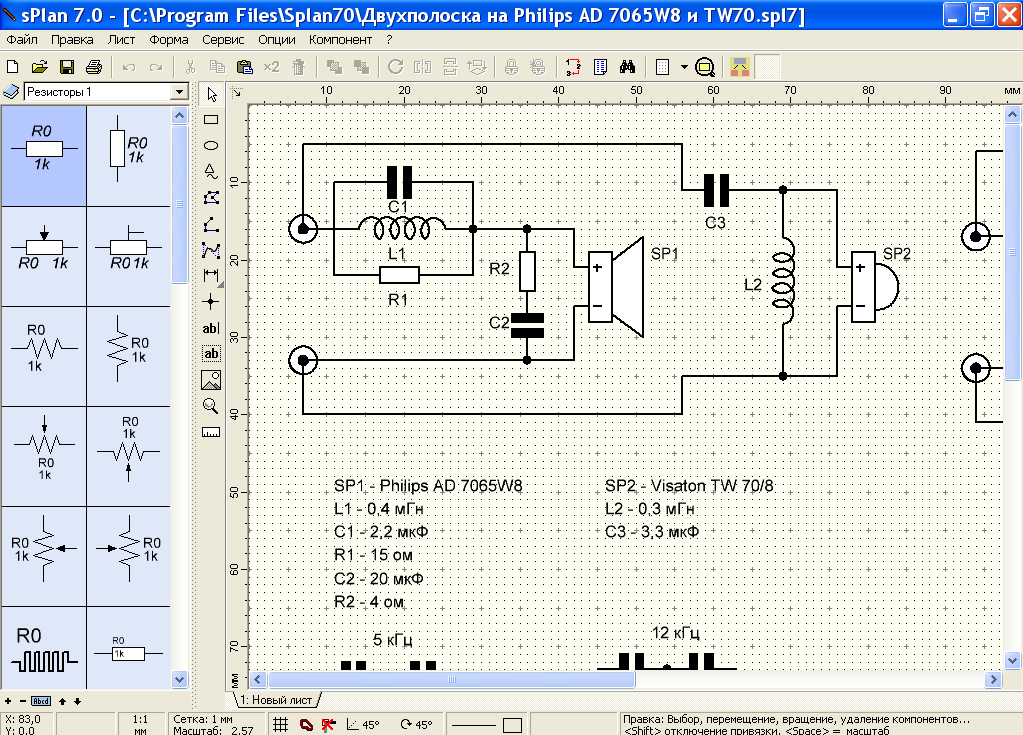Open the Форма menu
1023x735 pixels.
click(x=168, y=39)
